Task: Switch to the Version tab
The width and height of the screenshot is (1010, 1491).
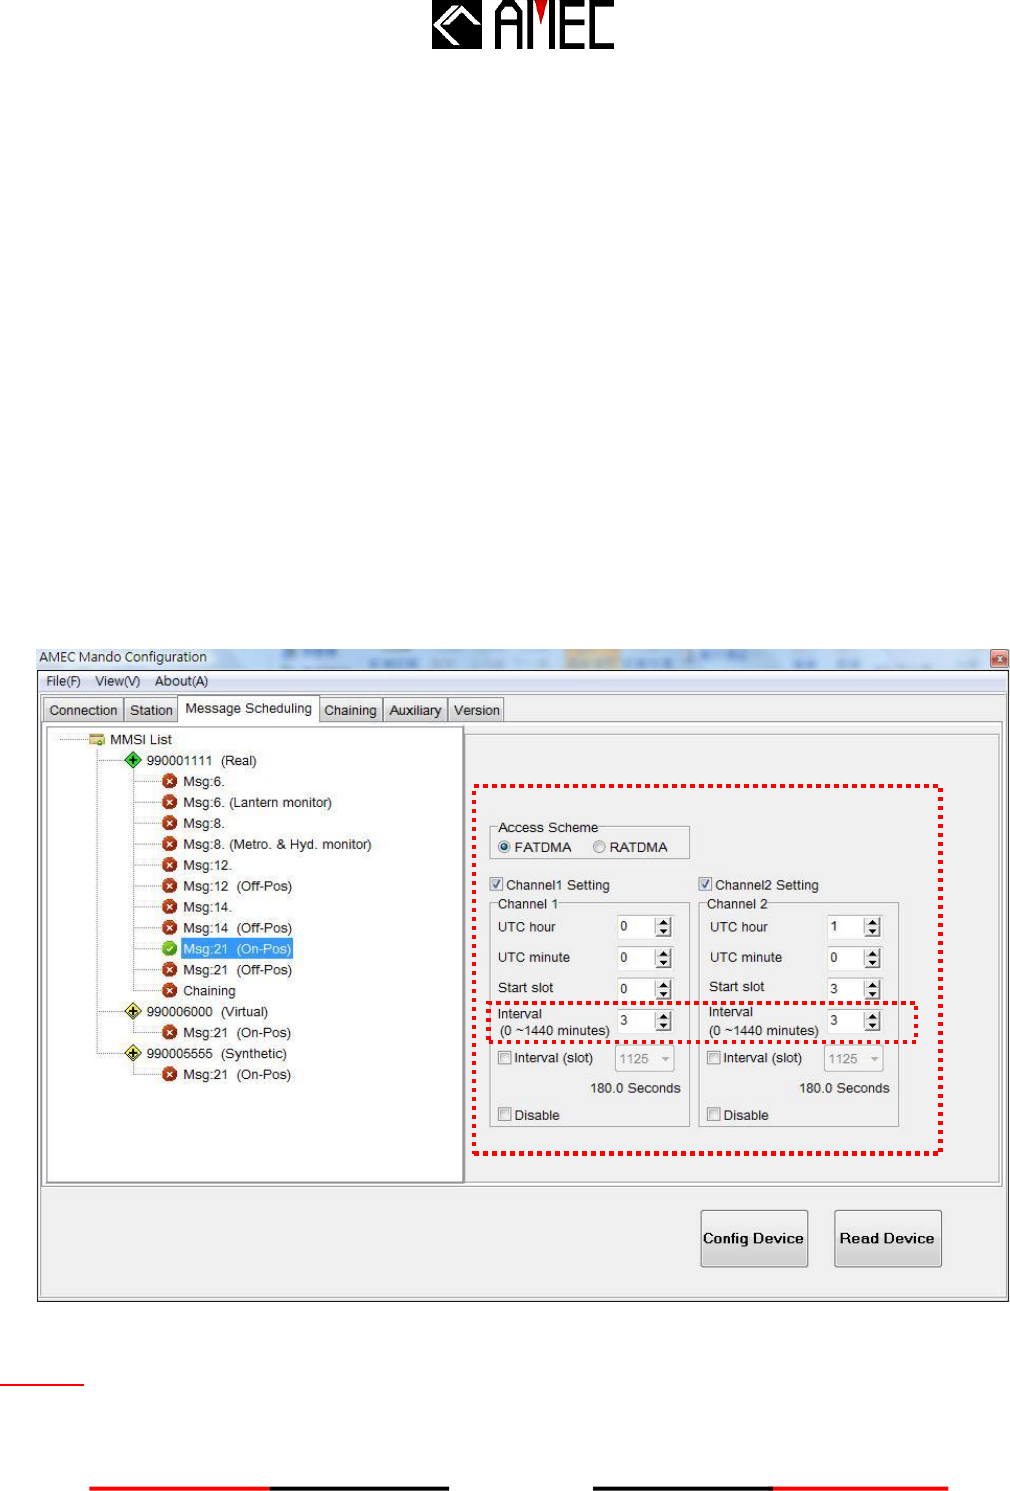Action: pos(477,710)
